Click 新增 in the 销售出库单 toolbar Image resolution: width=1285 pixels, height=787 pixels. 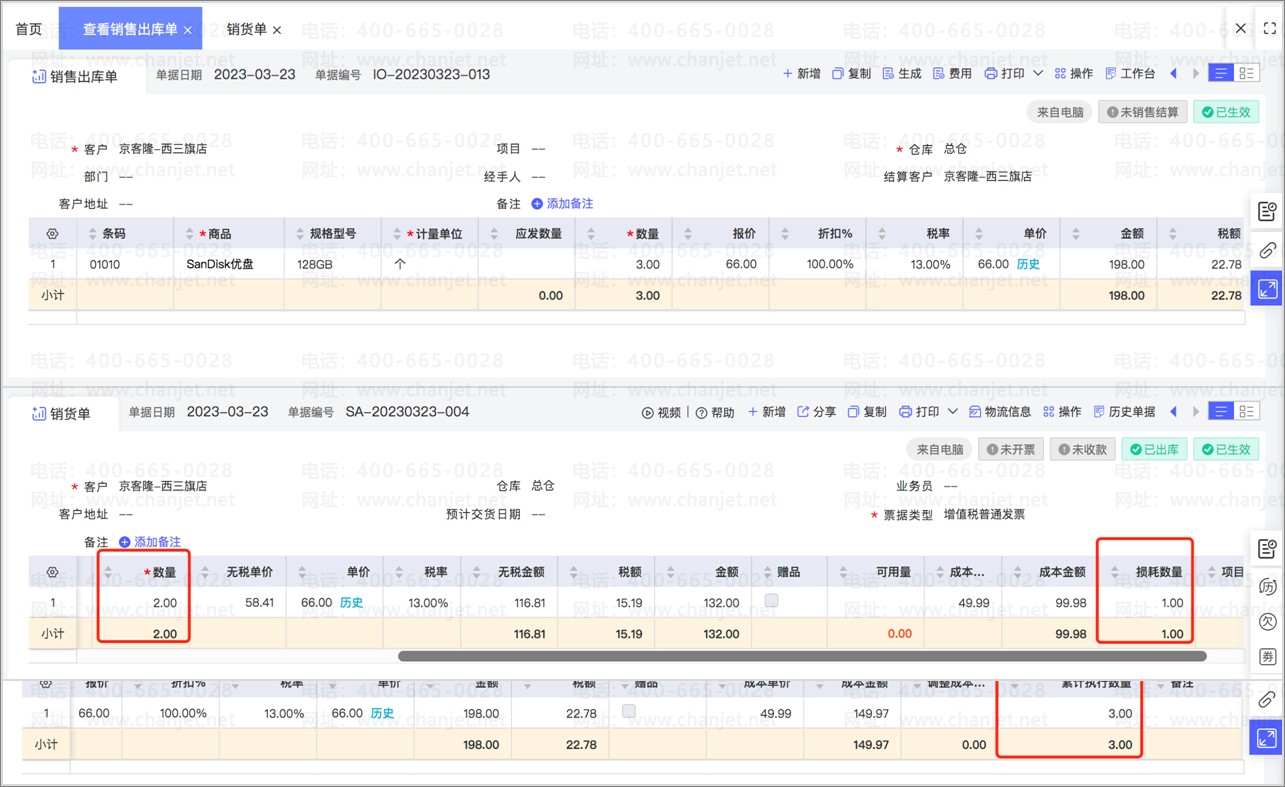(801, 73)
